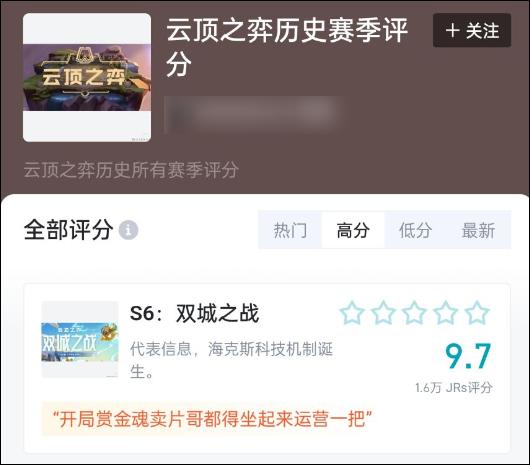The image size is (530, 465).
Task: Open the highlighted comment about 赏金魂
Action: [x=212, y=419]
